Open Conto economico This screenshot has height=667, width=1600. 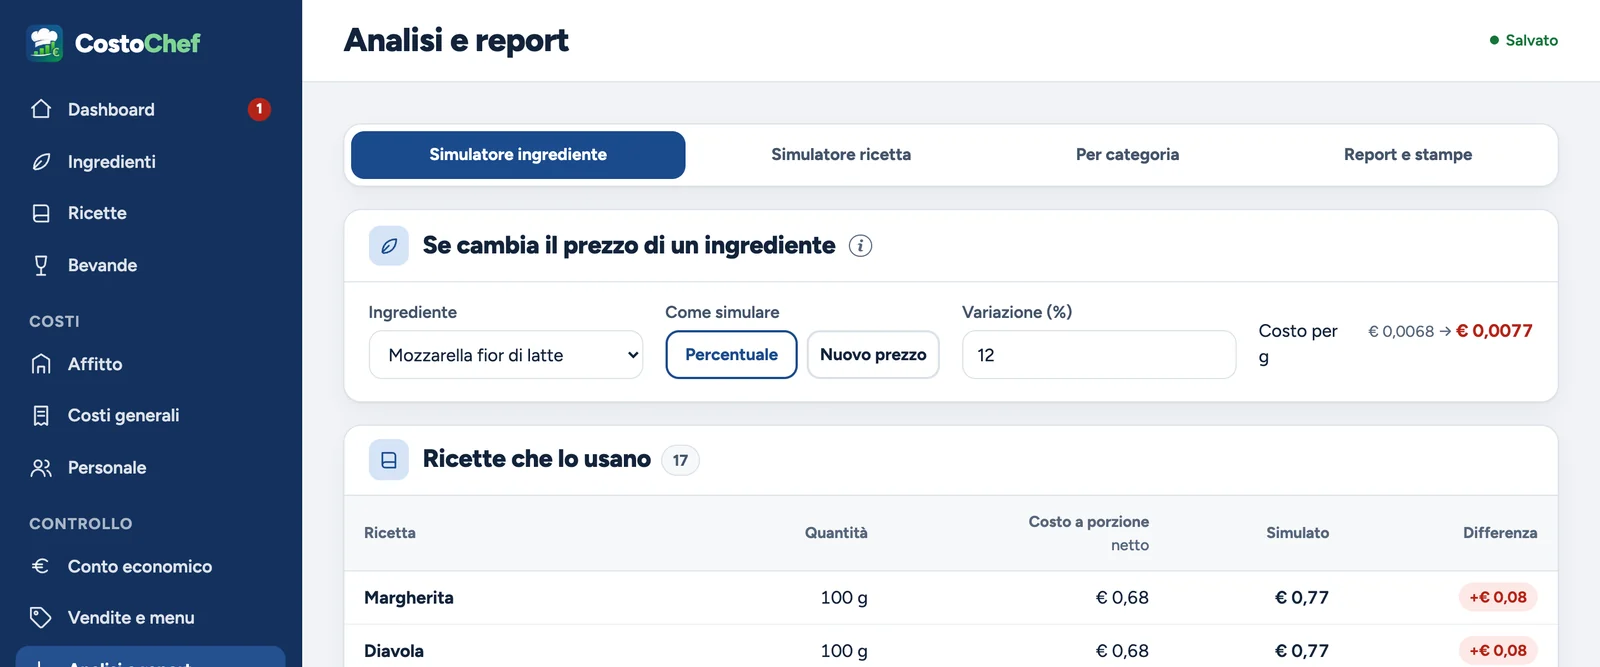(x=151, y=566)
